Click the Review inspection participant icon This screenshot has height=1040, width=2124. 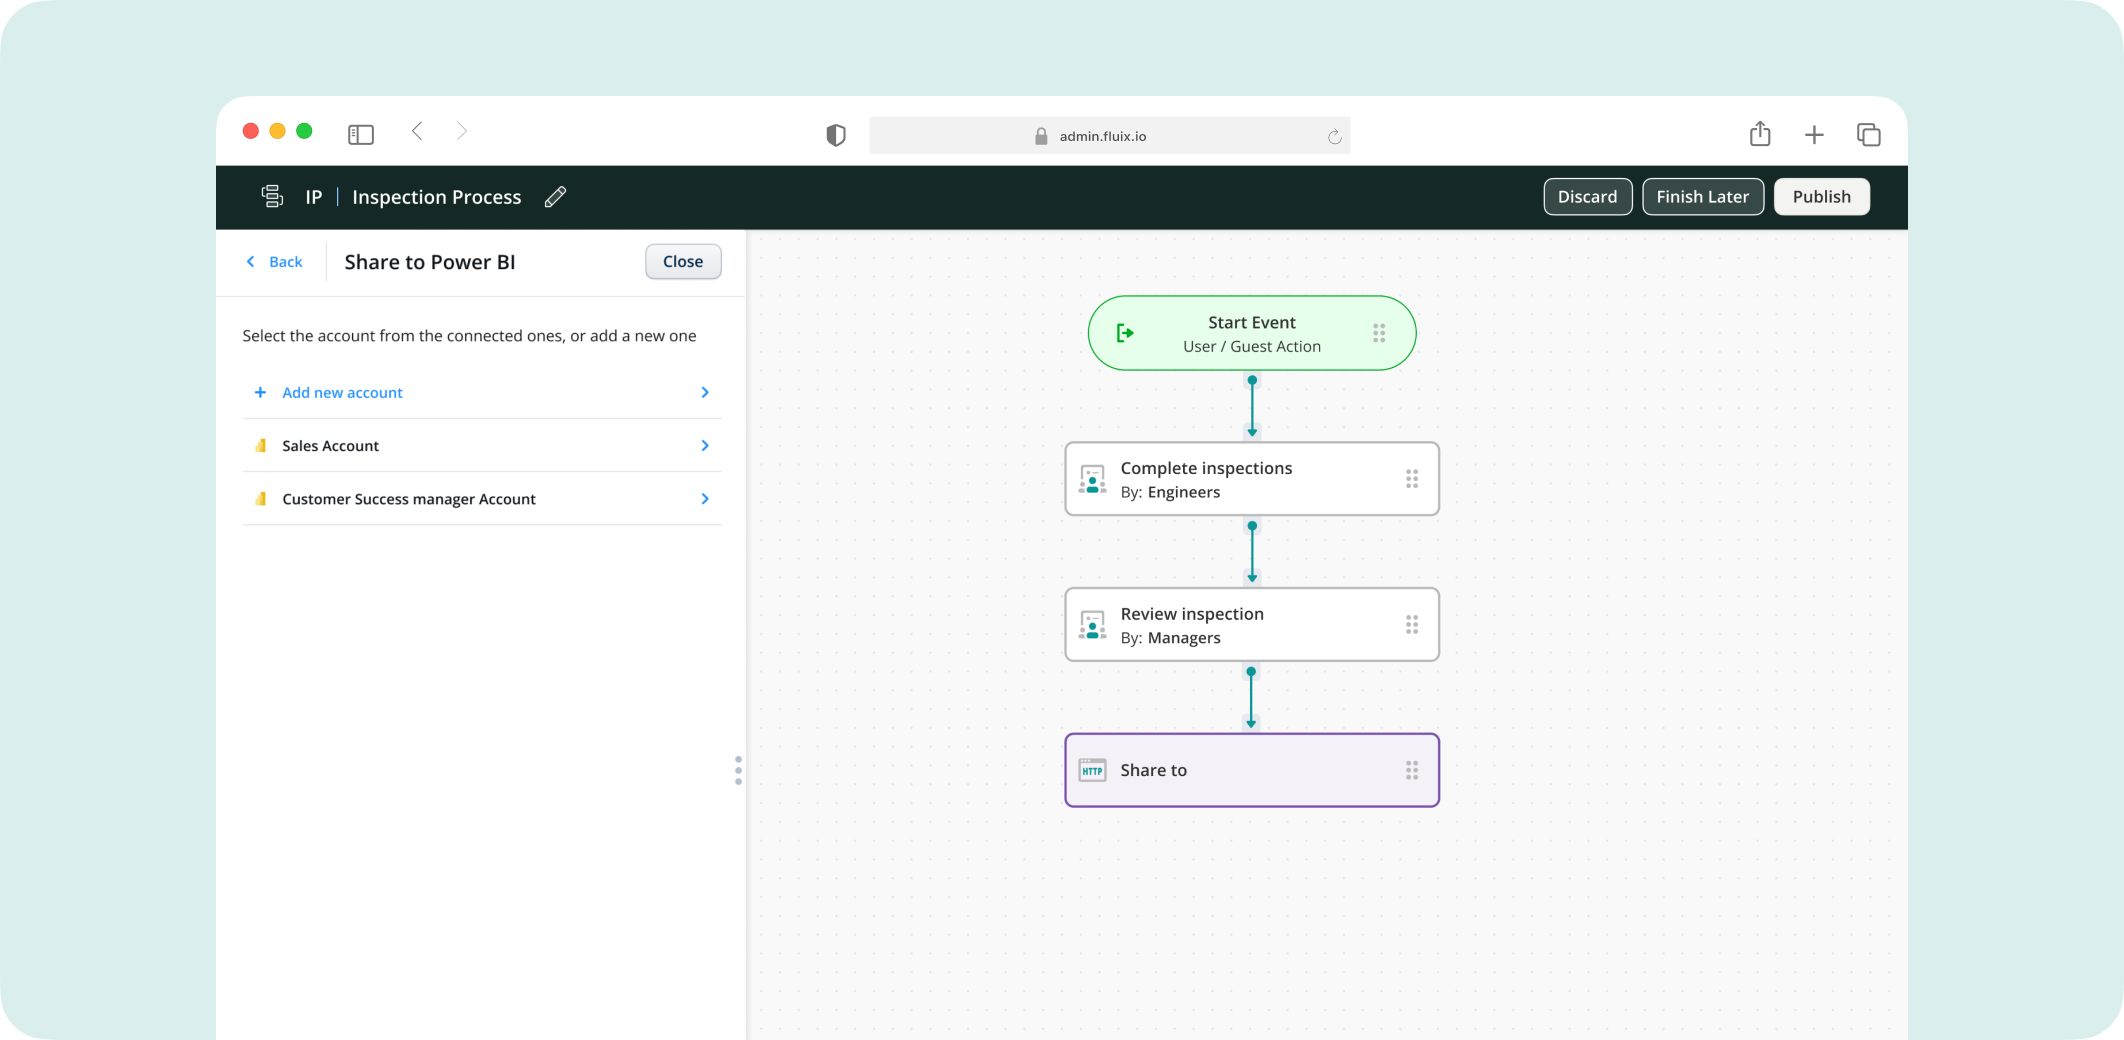[1092, 625]
